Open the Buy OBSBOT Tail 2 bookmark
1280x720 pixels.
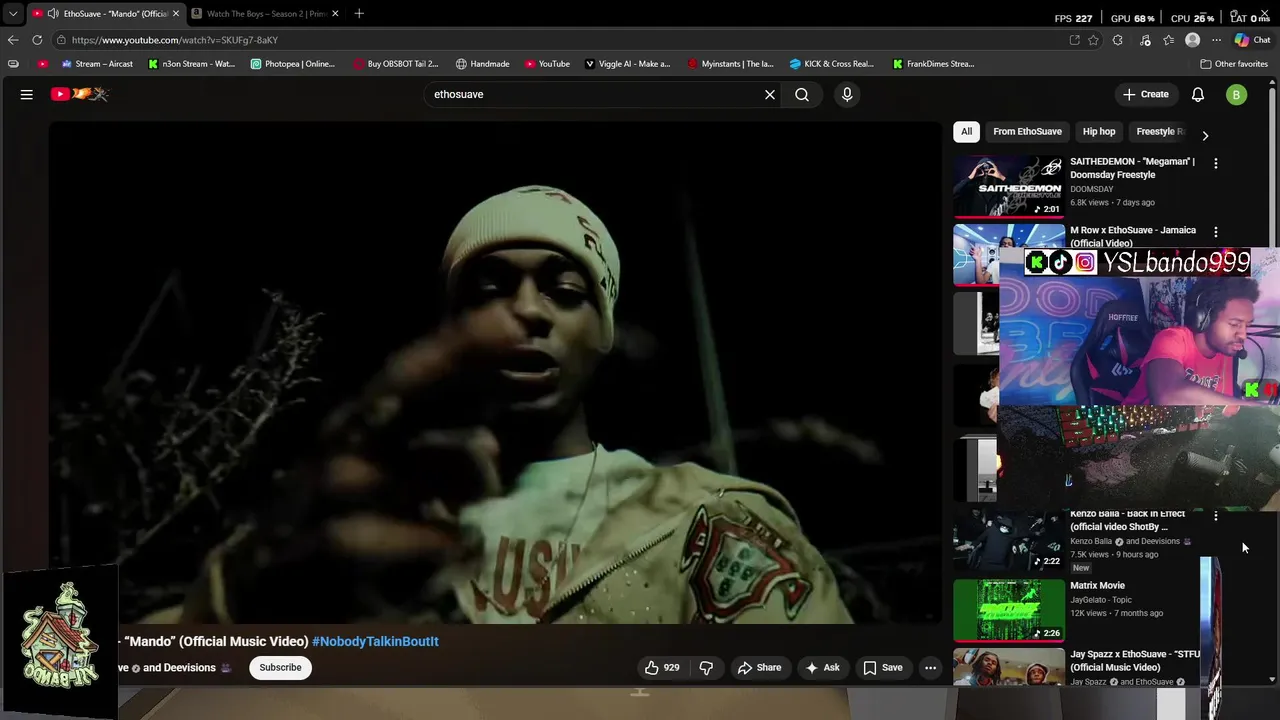(396, 64)
